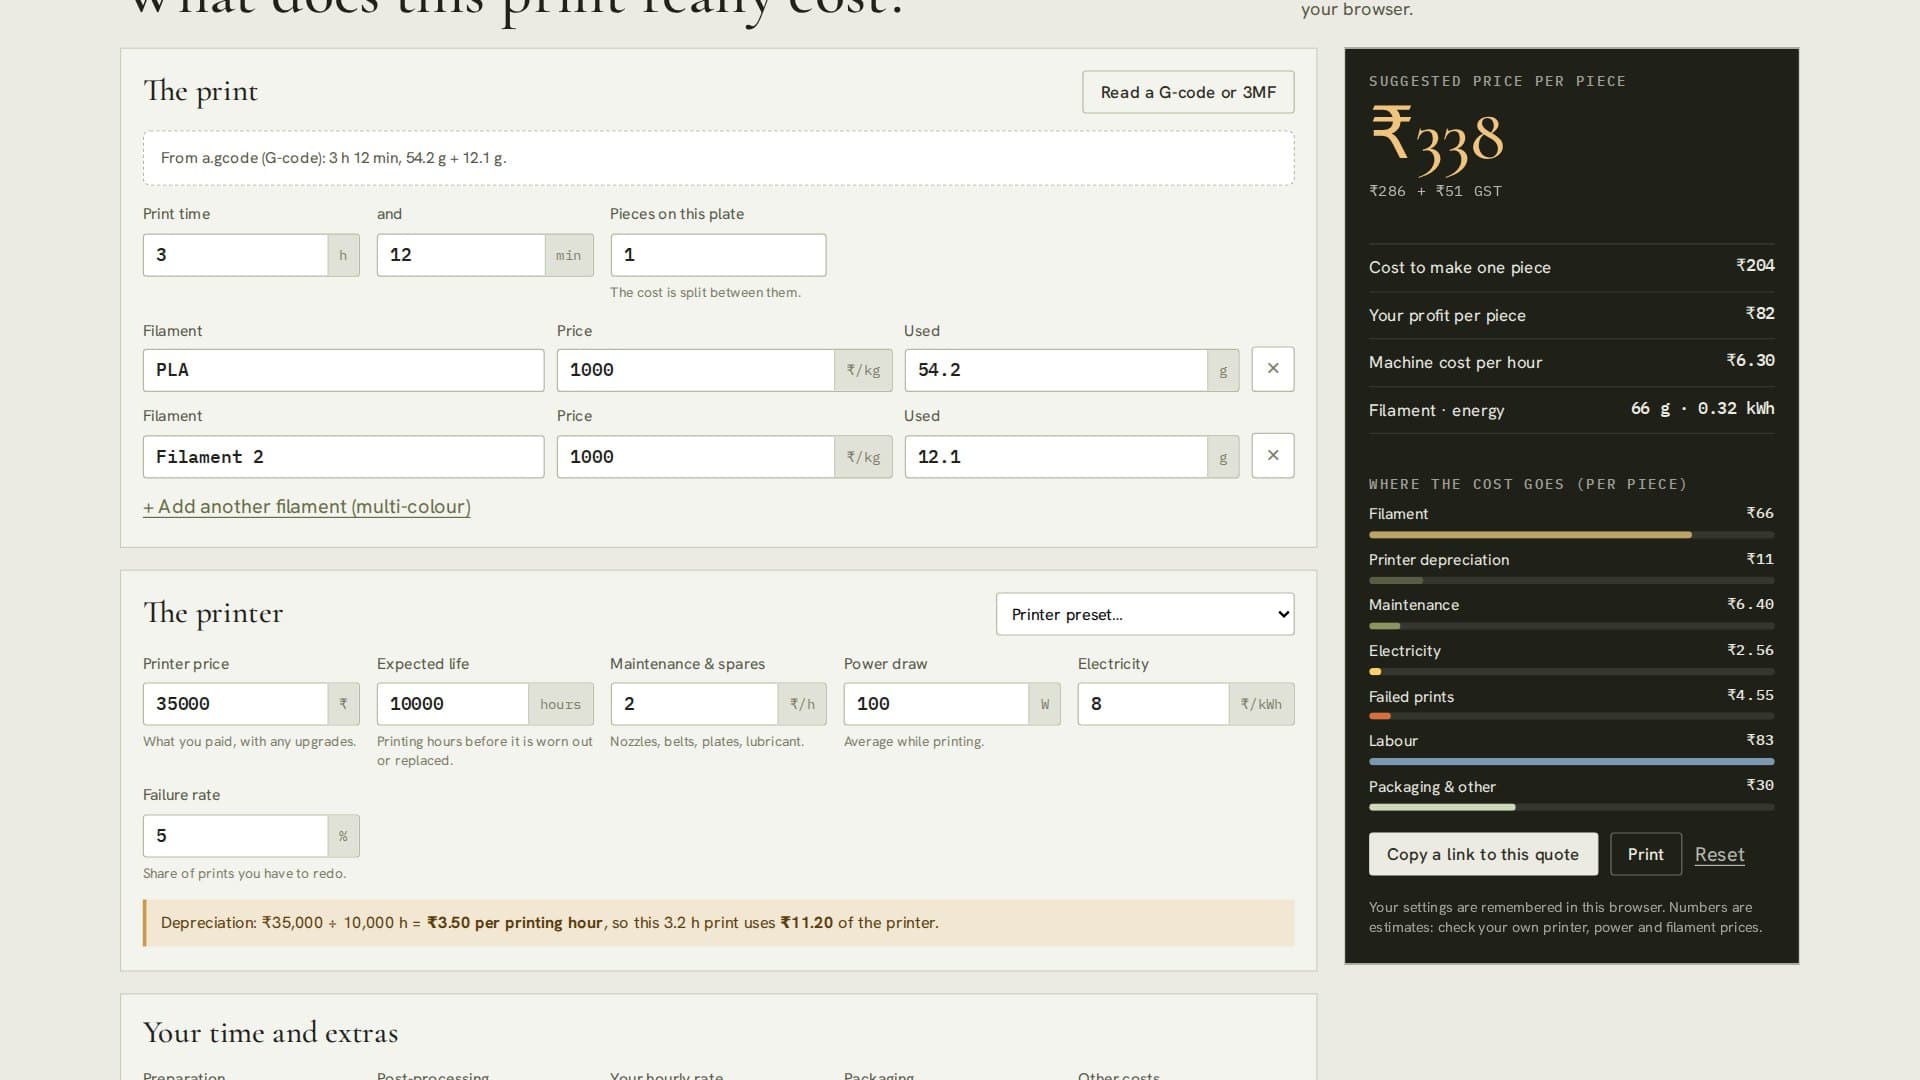Remove the Filament 2 row
1920x1080 pixels.
[x=1272, y=455]
